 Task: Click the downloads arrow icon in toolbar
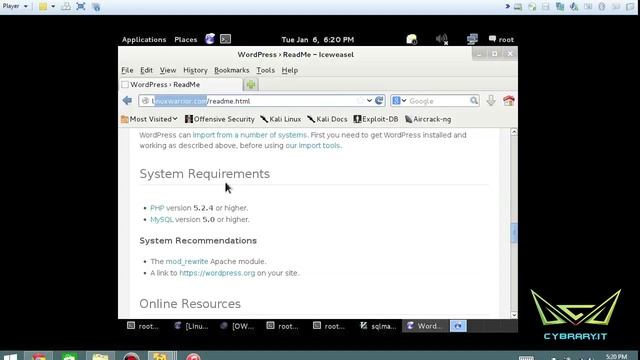(x=491, y=100)
